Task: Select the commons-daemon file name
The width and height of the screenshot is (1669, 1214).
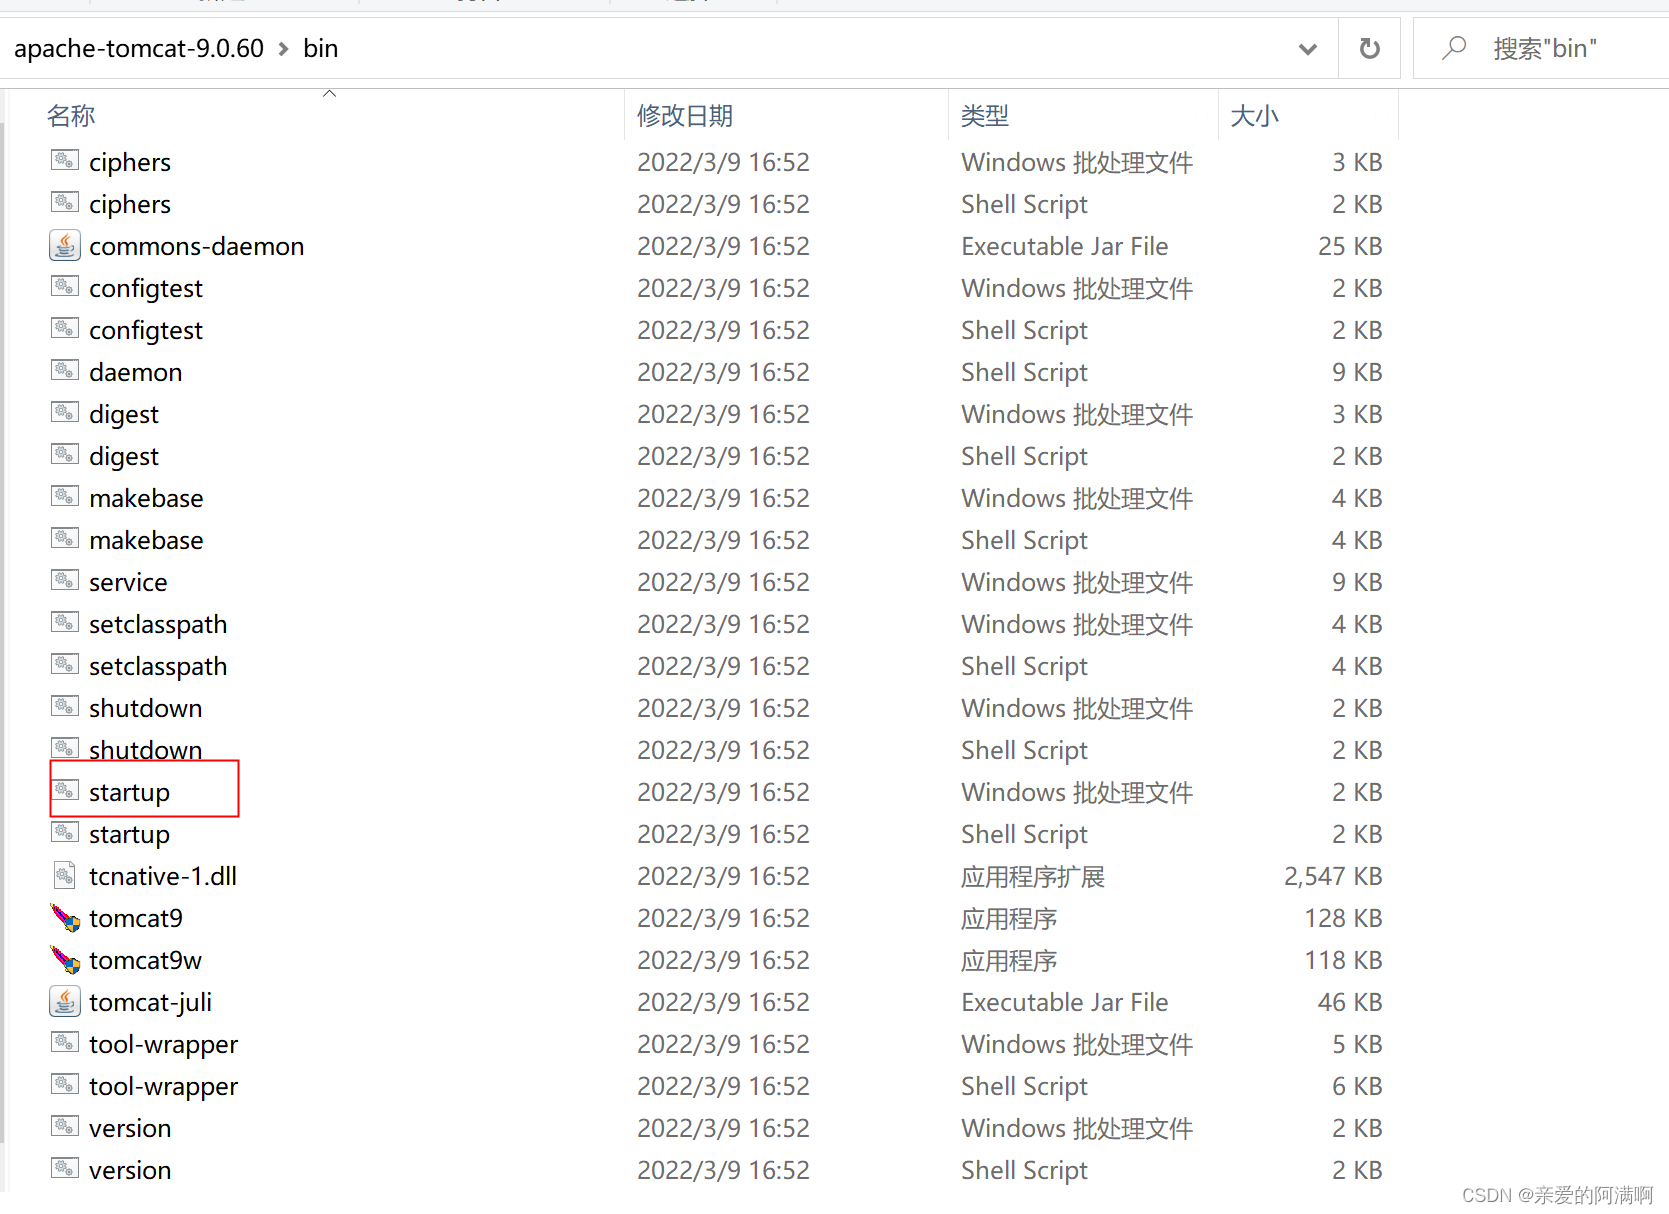Action: 197,246
